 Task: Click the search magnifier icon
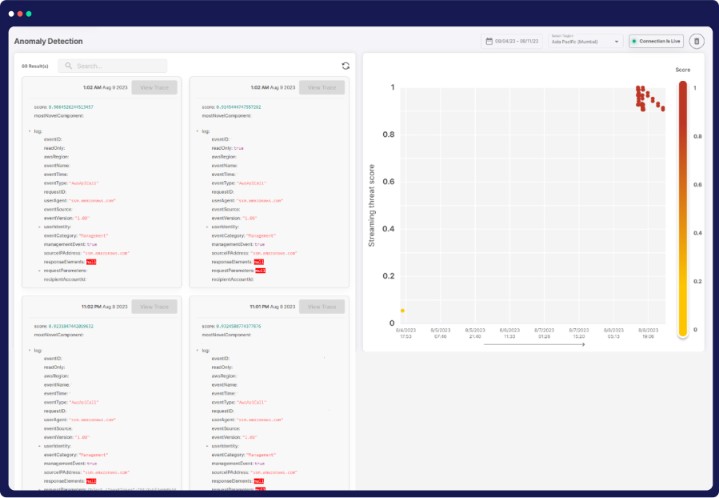[x=69, y=66]
